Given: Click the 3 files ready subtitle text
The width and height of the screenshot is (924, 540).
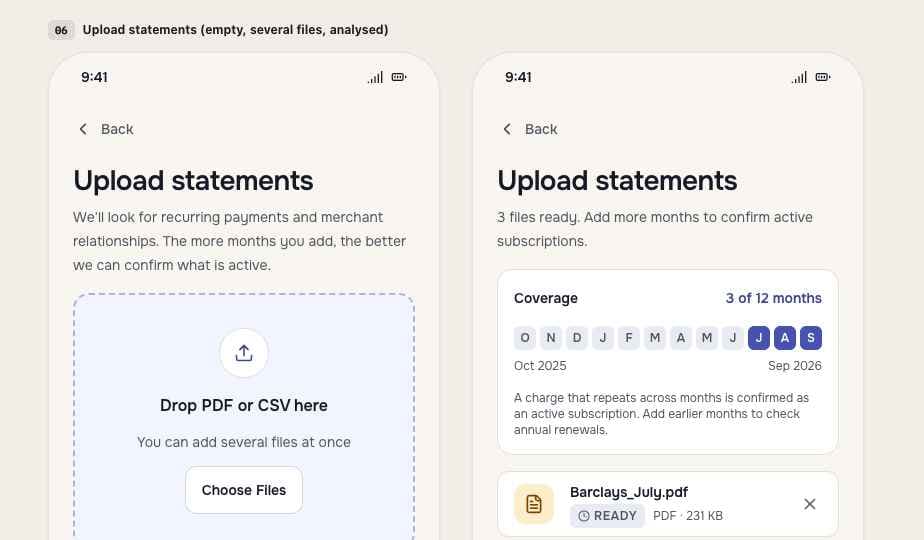Looking at the screenshot, I should click(x=655, y=229).
